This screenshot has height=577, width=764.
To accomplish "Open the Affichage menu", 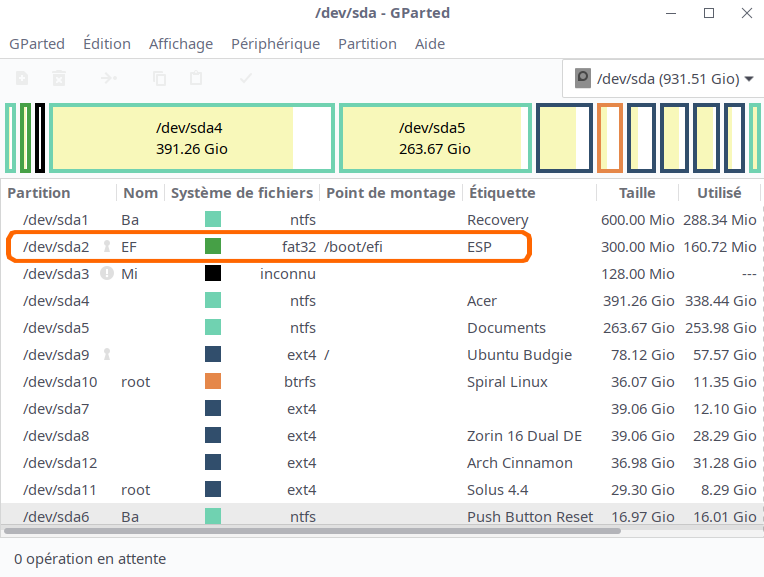I will 181,44.
